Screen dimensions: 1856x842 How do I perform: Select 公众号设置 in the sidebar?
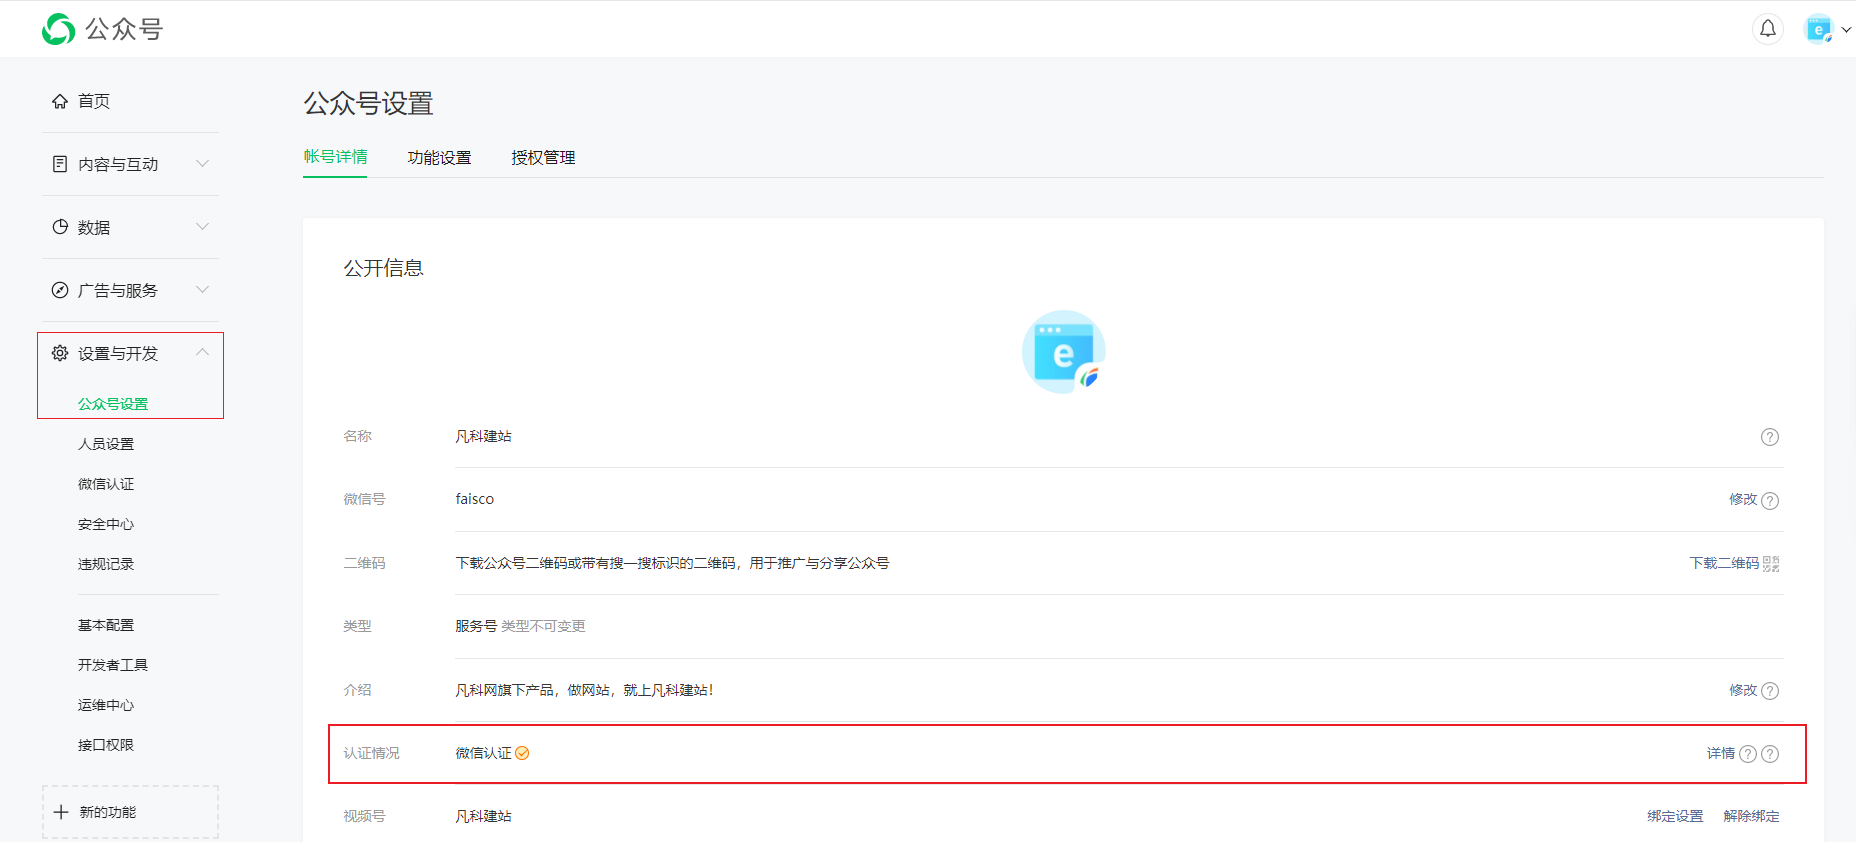tap(113, 404)
